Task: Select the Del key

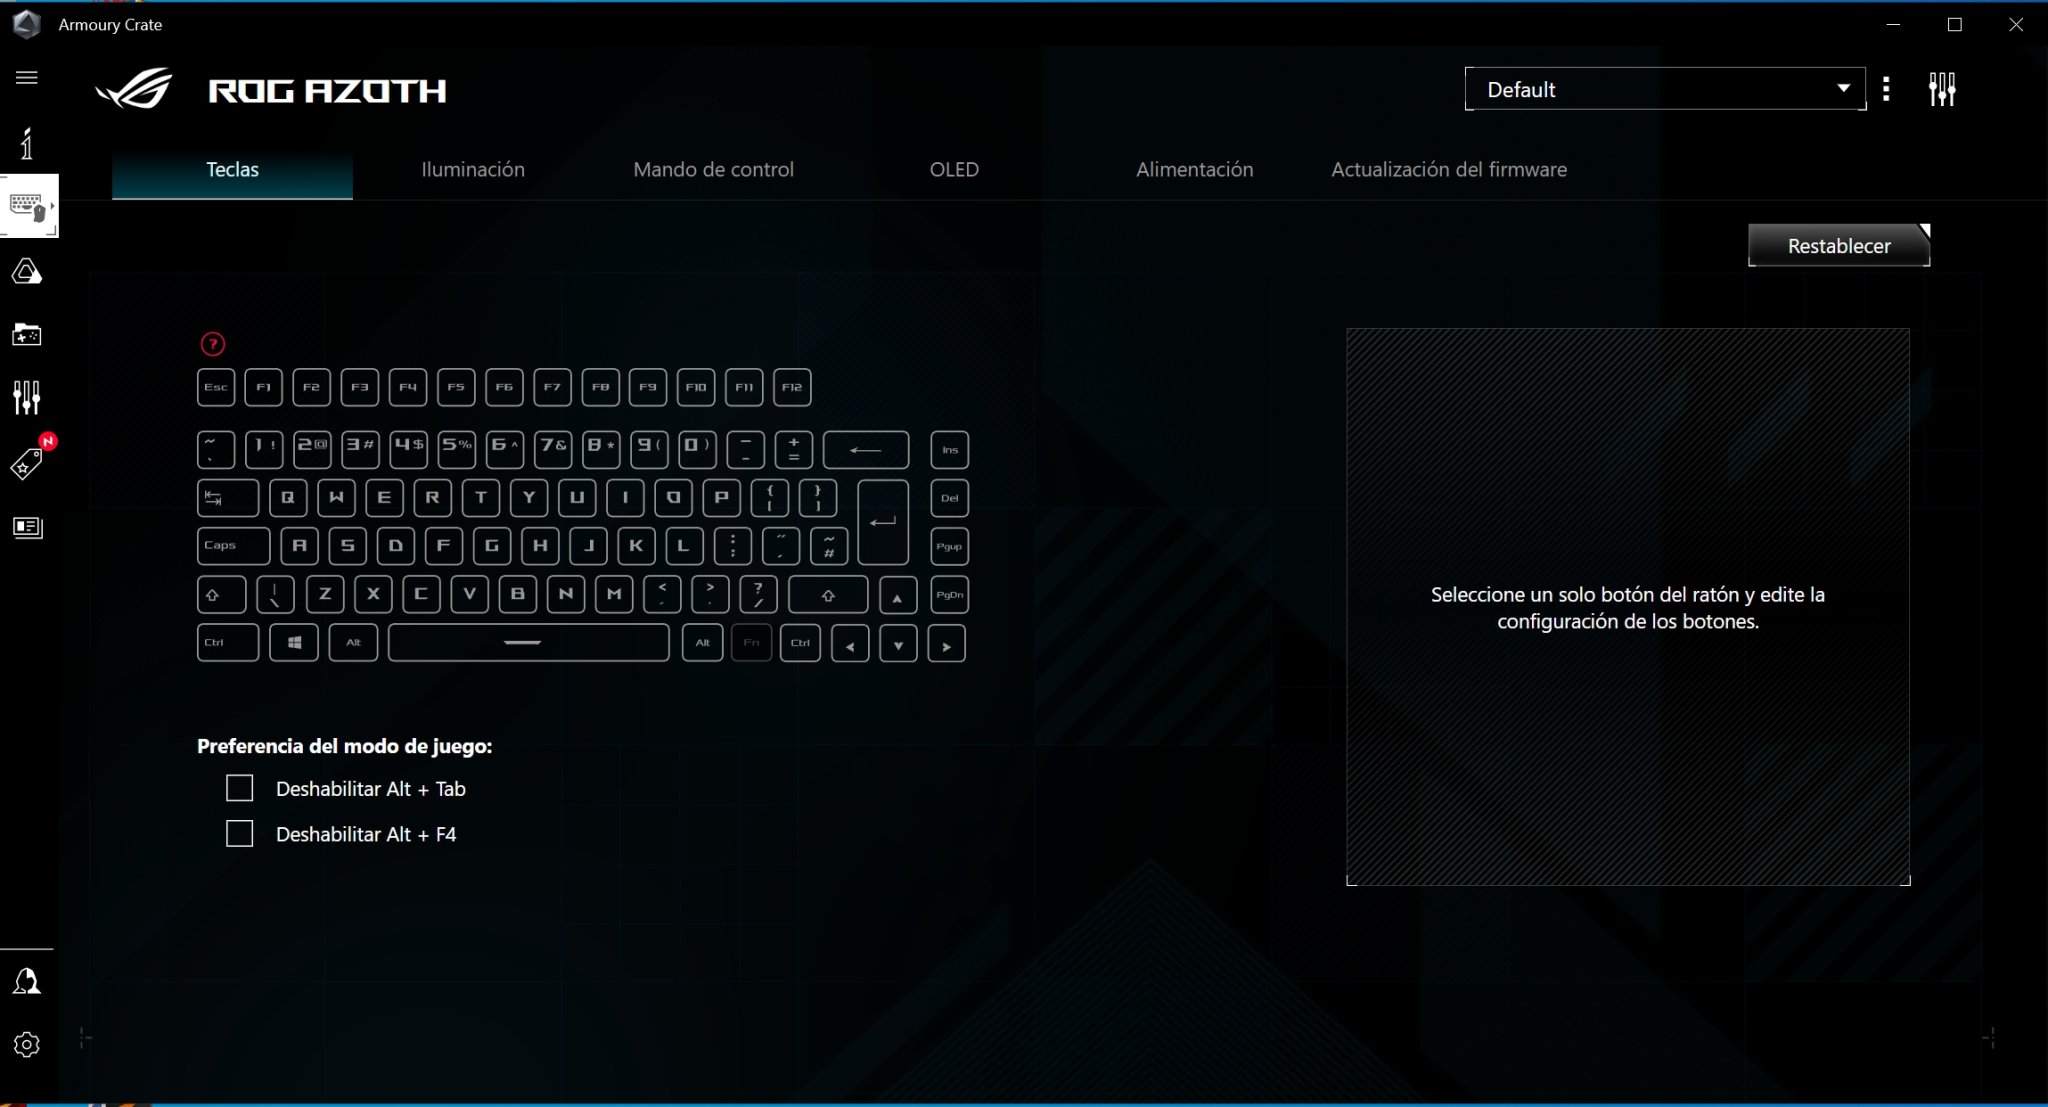Action: 950,498
